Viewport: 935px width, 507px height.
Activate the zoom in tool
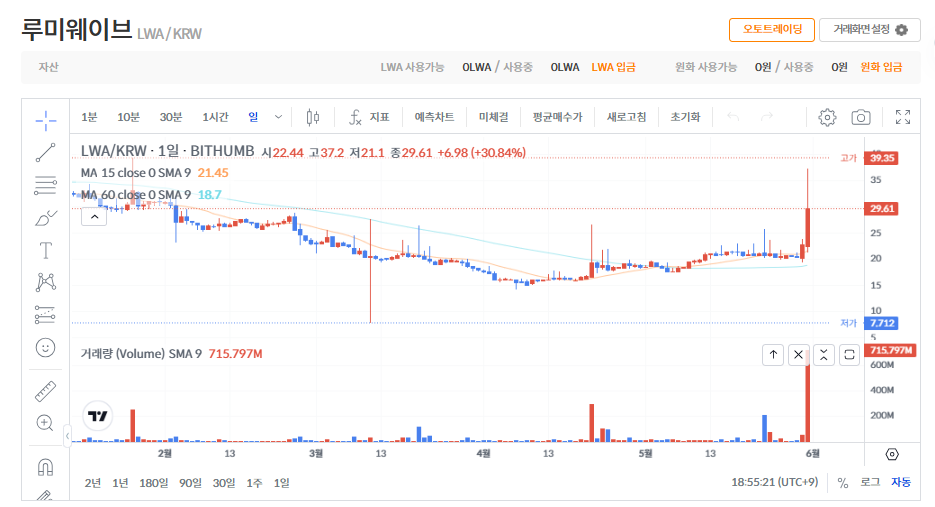45,423
